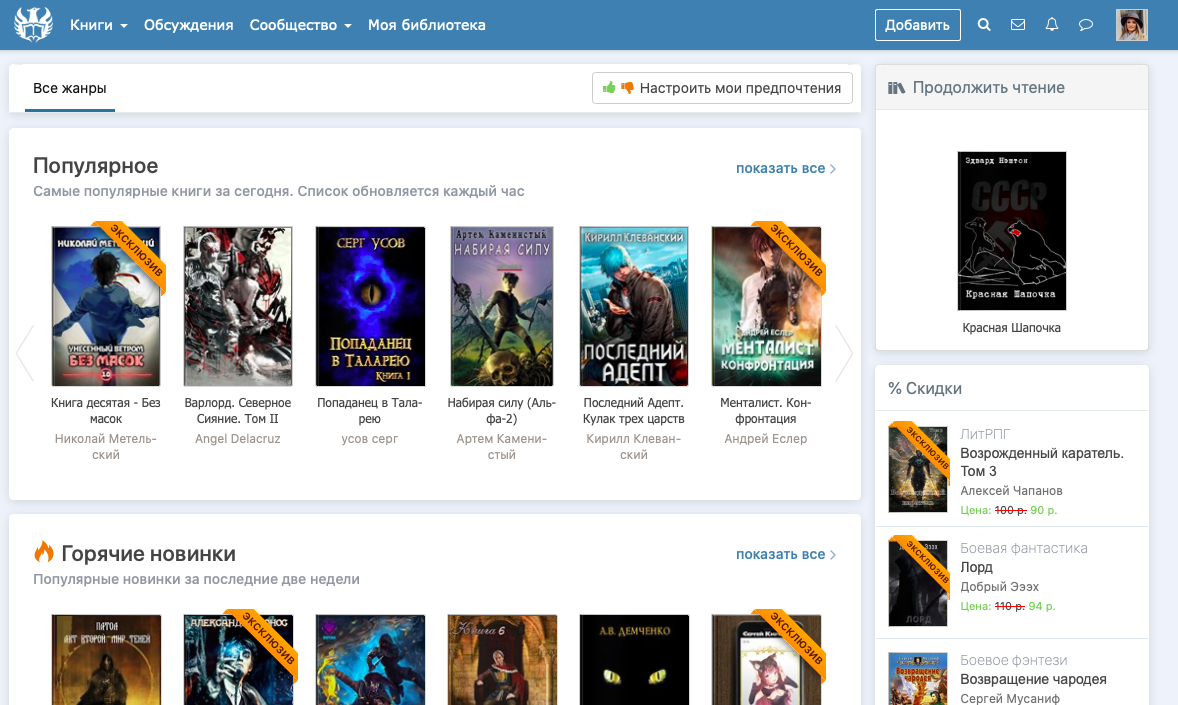Open the Лорд book title
The height and width of the screenshot is (705, 1178).
pyautogui.click(x=977, y=567)
